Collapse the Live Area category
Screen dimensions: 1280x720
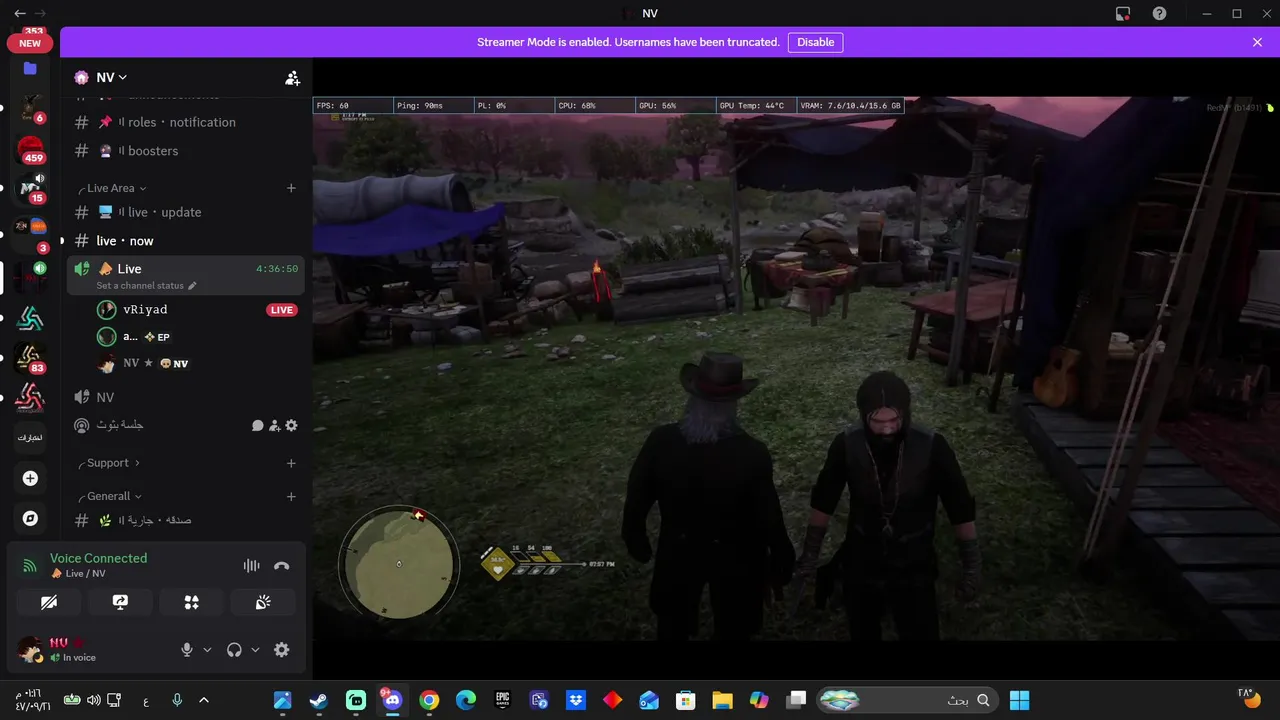click(x=116, y=188)
